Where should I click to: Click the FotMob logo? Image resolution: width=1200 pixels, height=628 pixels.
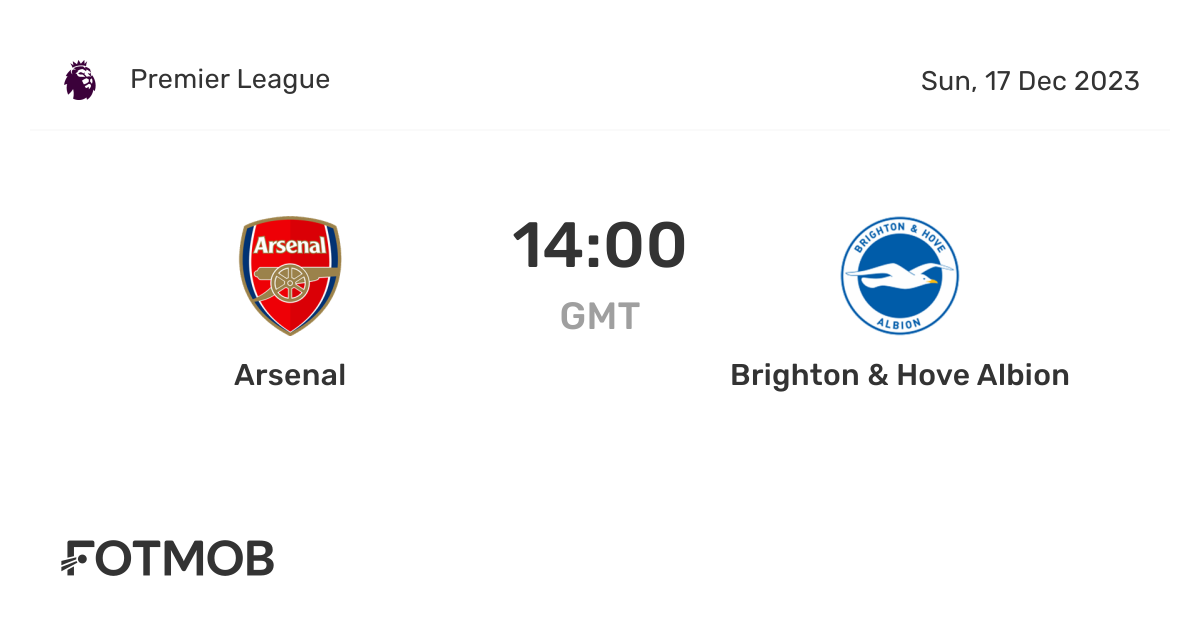tap(168, 559)
